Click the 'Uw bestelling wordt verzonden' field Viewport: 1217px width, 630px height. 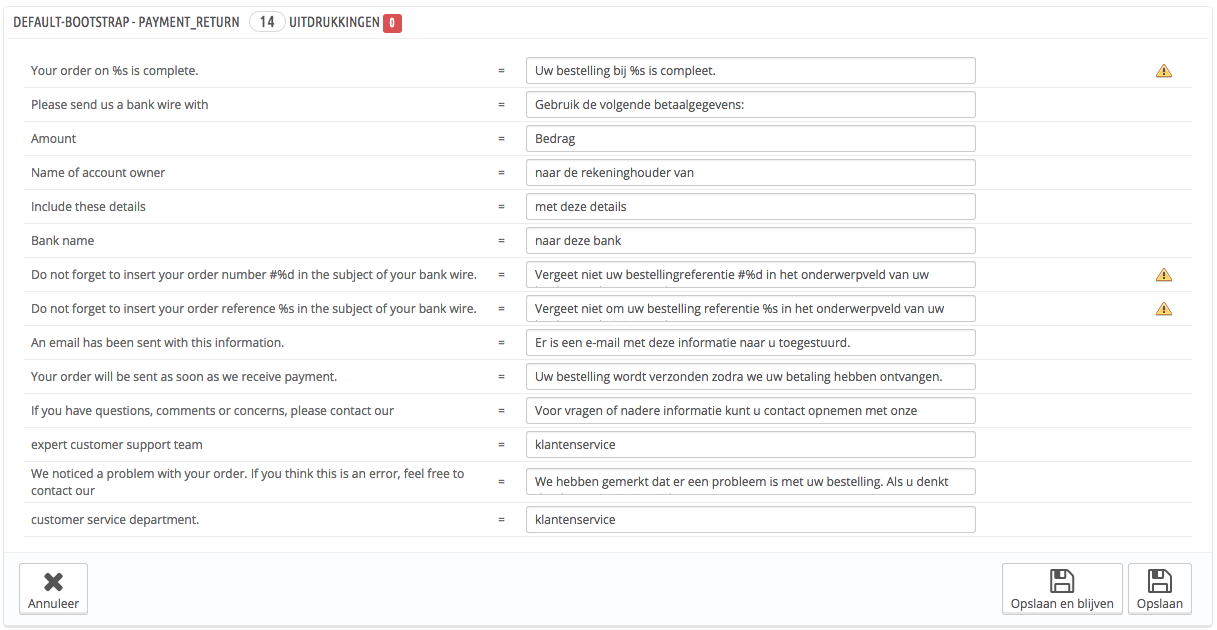[750, 377]
